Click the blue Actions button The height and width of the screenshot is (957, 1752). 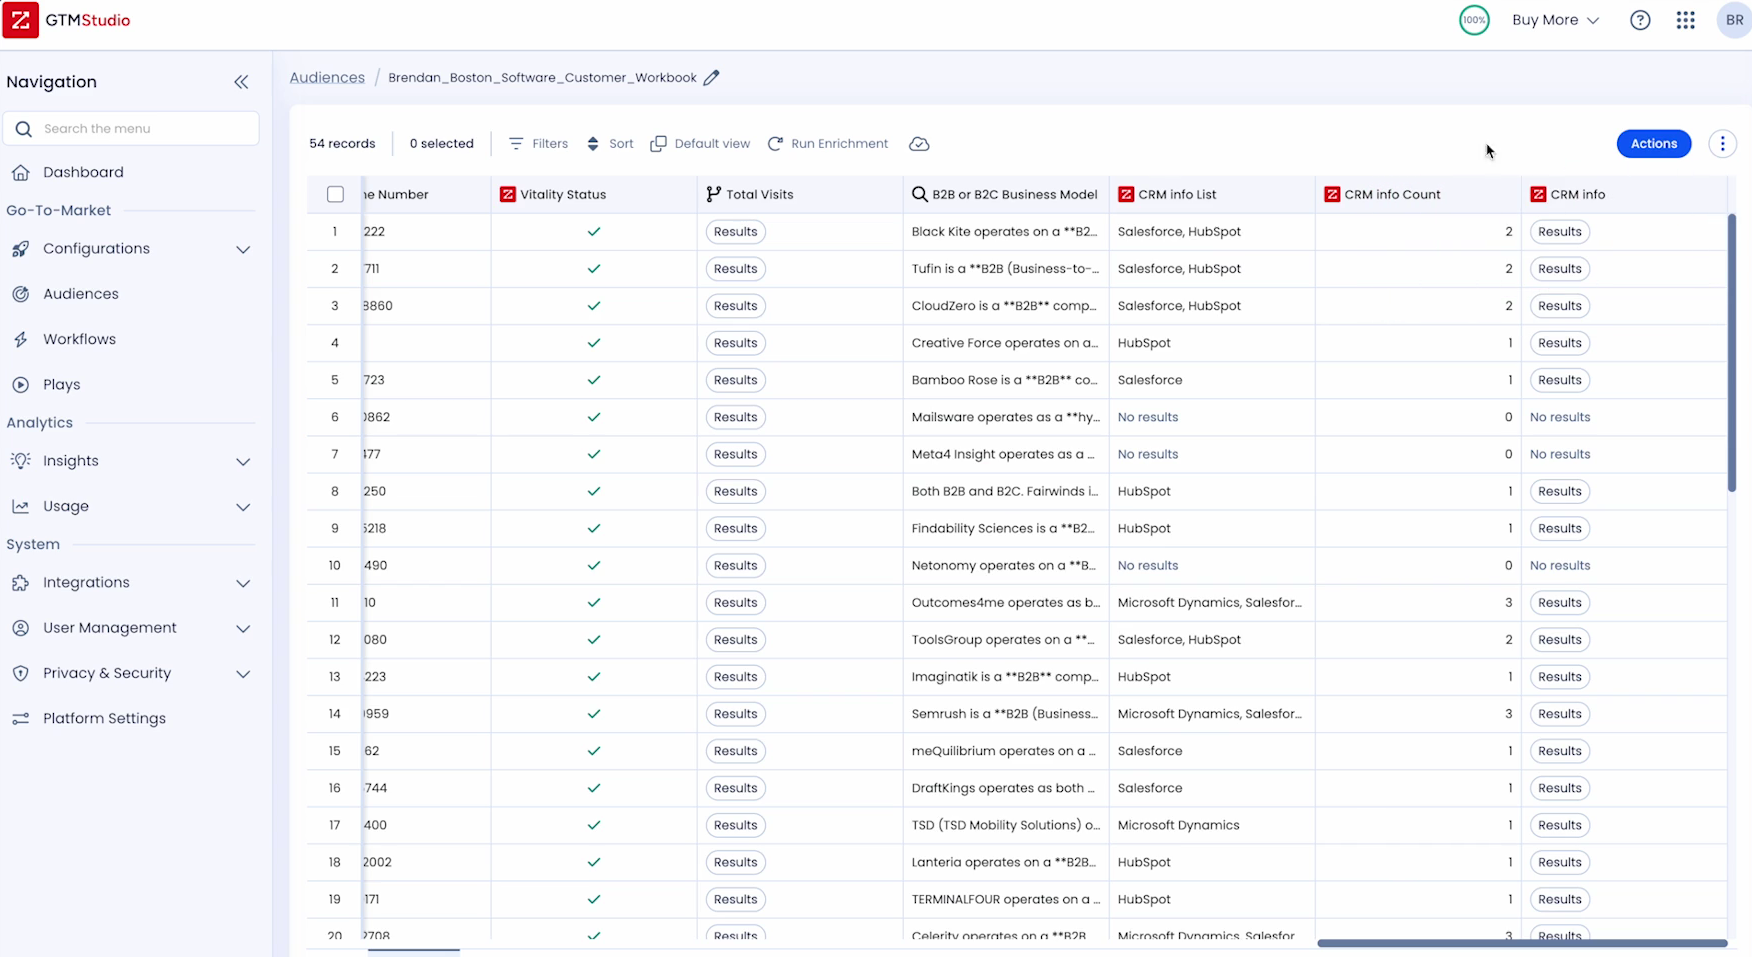tap(1654, 144)
